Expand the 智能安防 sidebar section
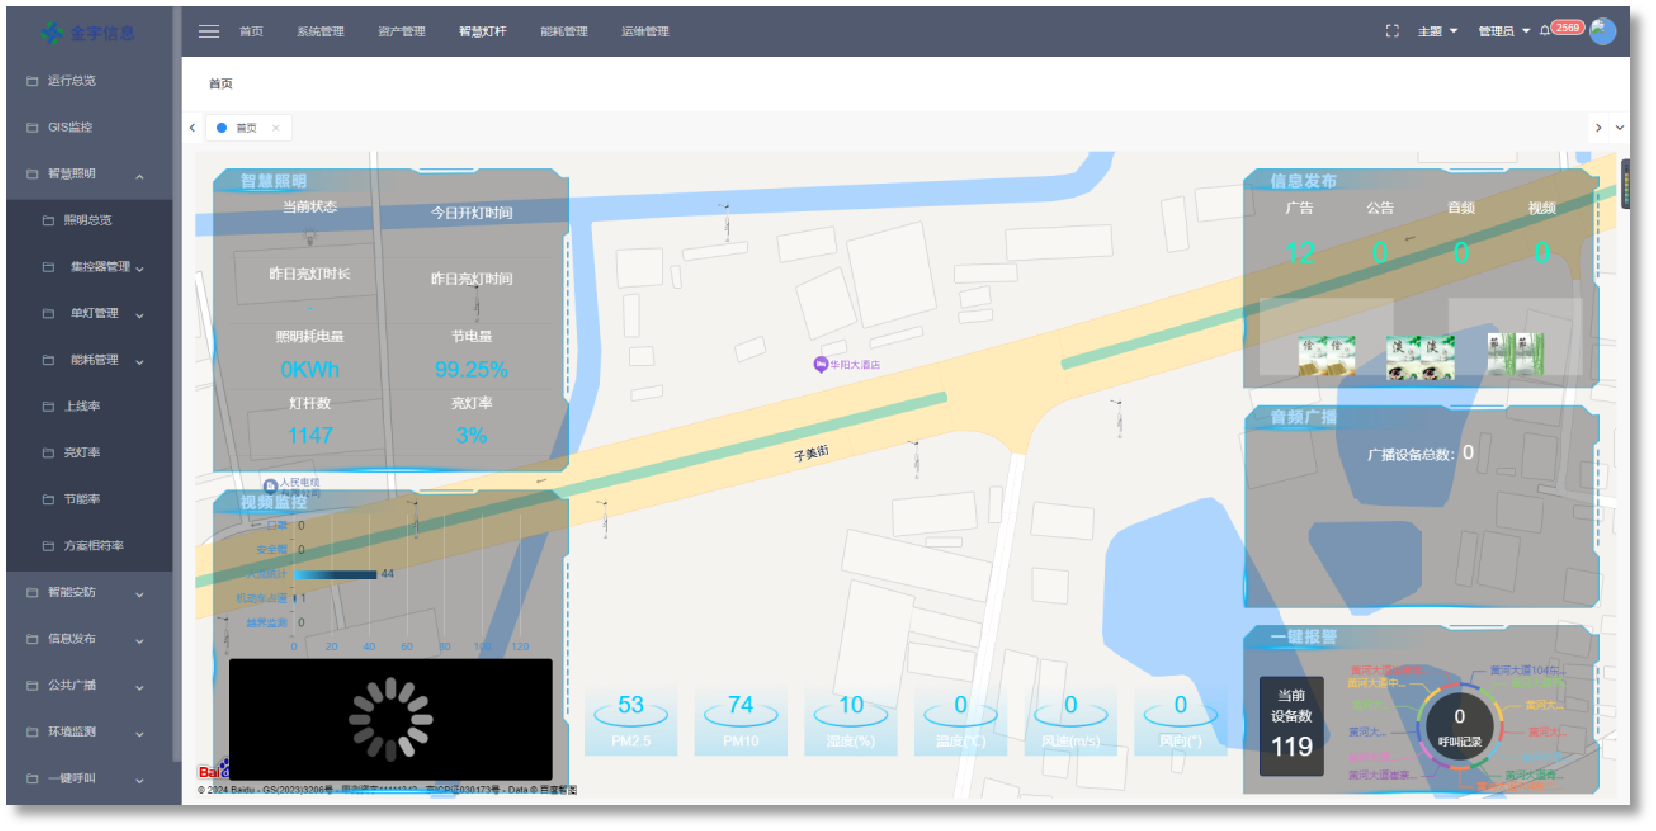 click(139, 594)
